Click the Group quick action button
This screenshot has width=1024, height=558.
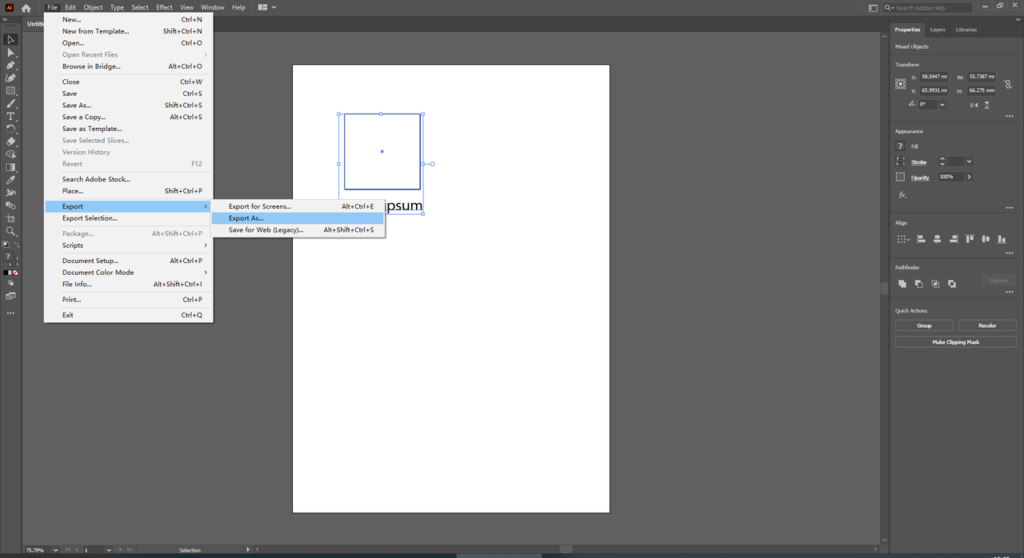(x=923, y=325)
